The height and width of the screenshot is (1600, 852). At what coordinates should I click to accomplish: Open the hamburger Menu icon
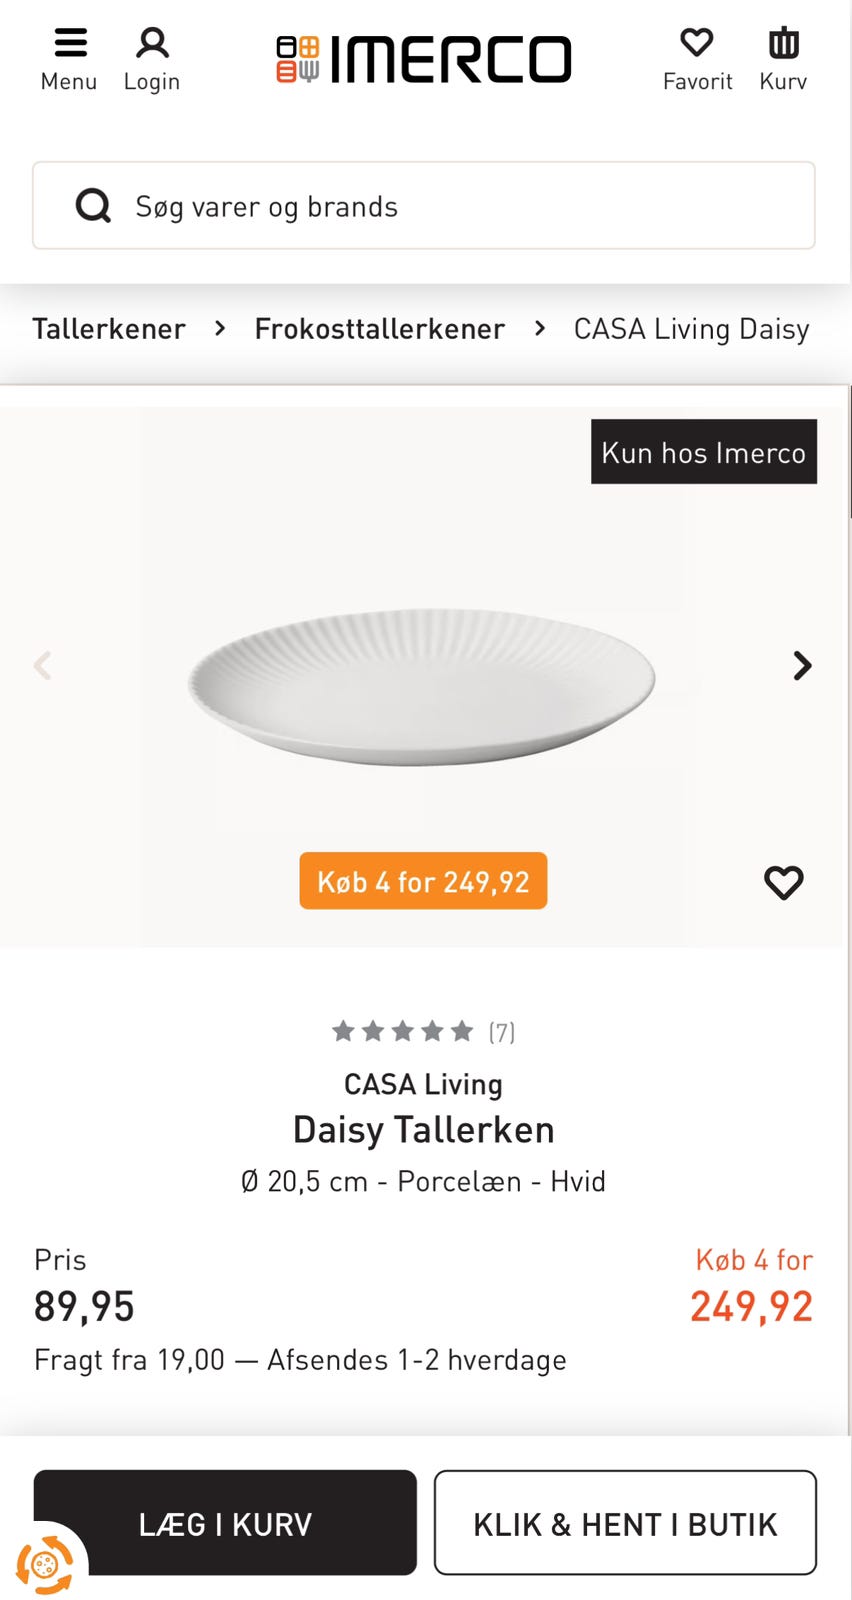tap(69, 42)
